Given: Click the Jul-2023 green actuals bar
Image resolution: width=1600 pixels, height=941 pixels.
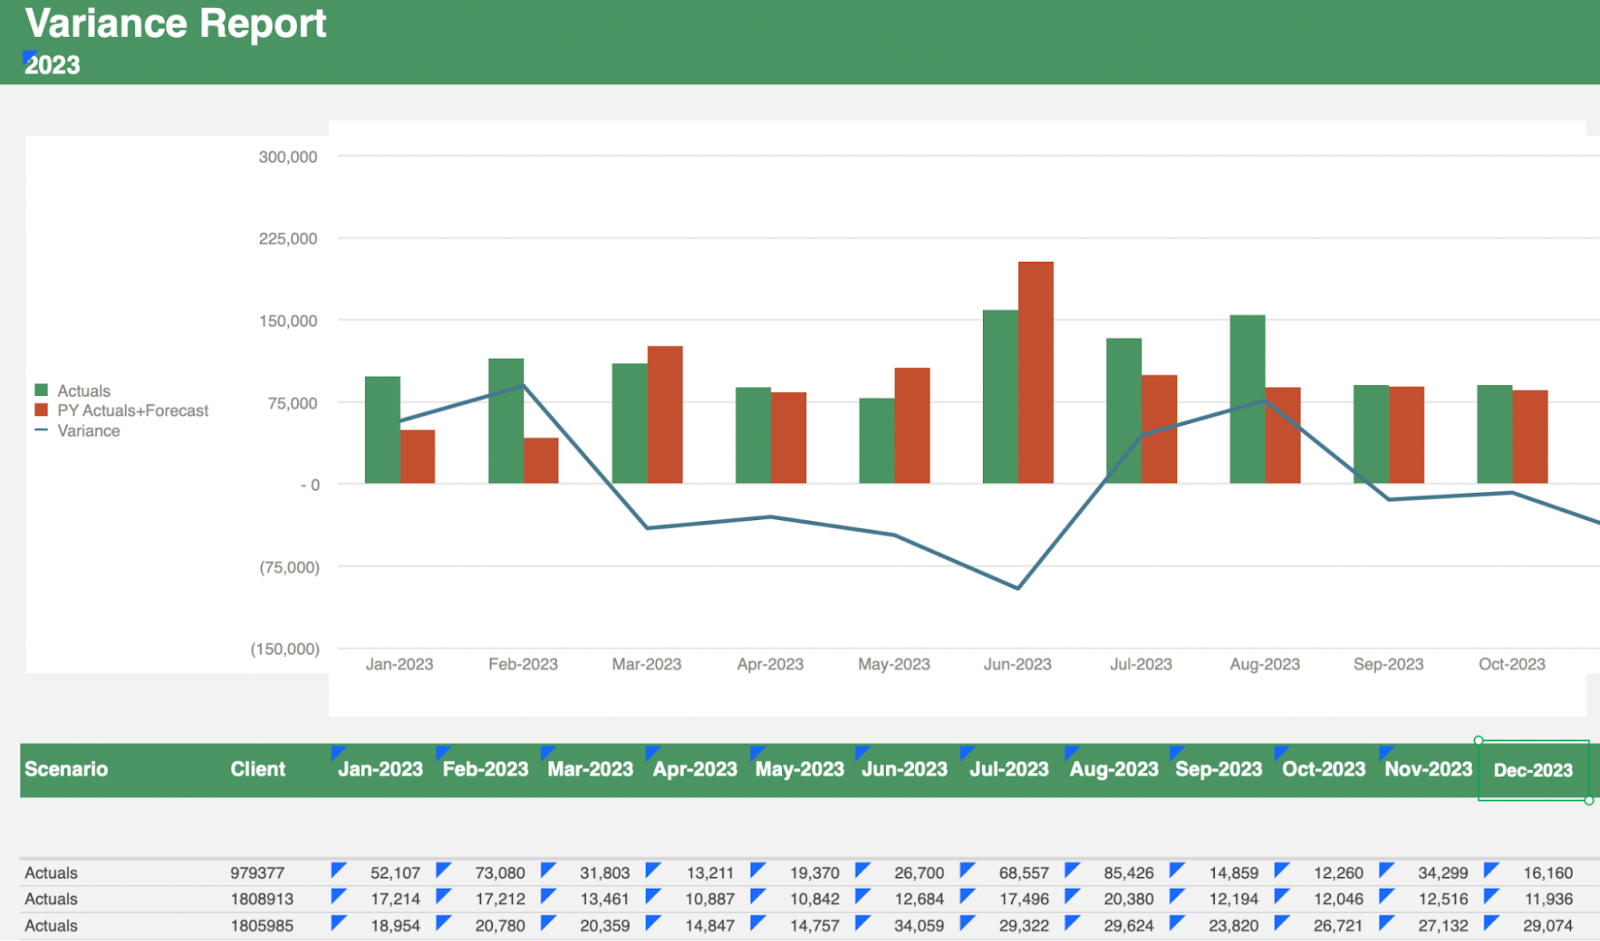Looking at the screenshot, I should [x=1124, y=411].
